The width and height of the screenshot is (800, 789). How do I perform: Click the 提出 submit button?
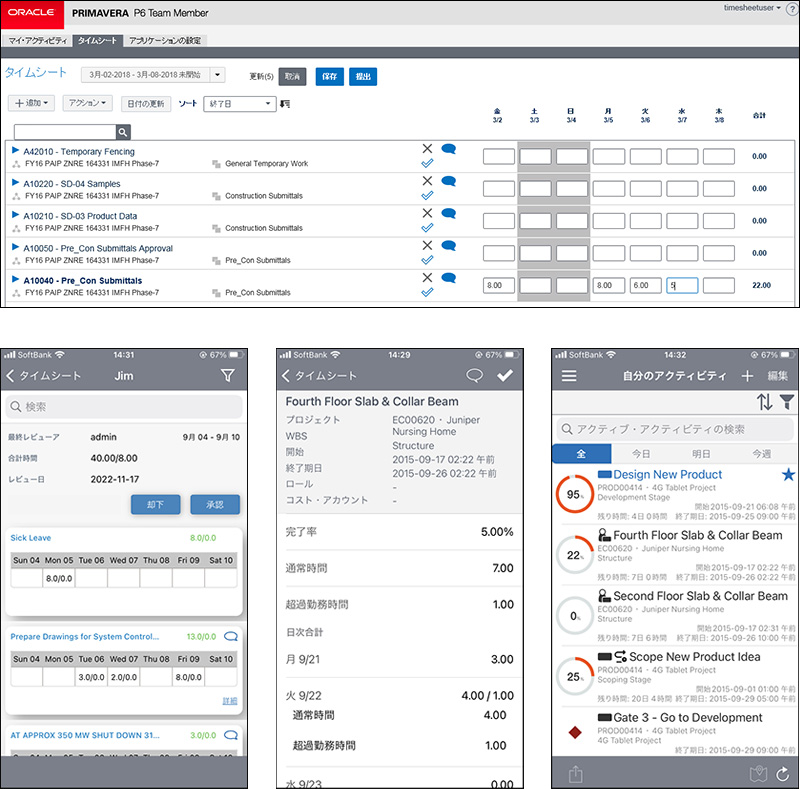[x=363, y=77]
